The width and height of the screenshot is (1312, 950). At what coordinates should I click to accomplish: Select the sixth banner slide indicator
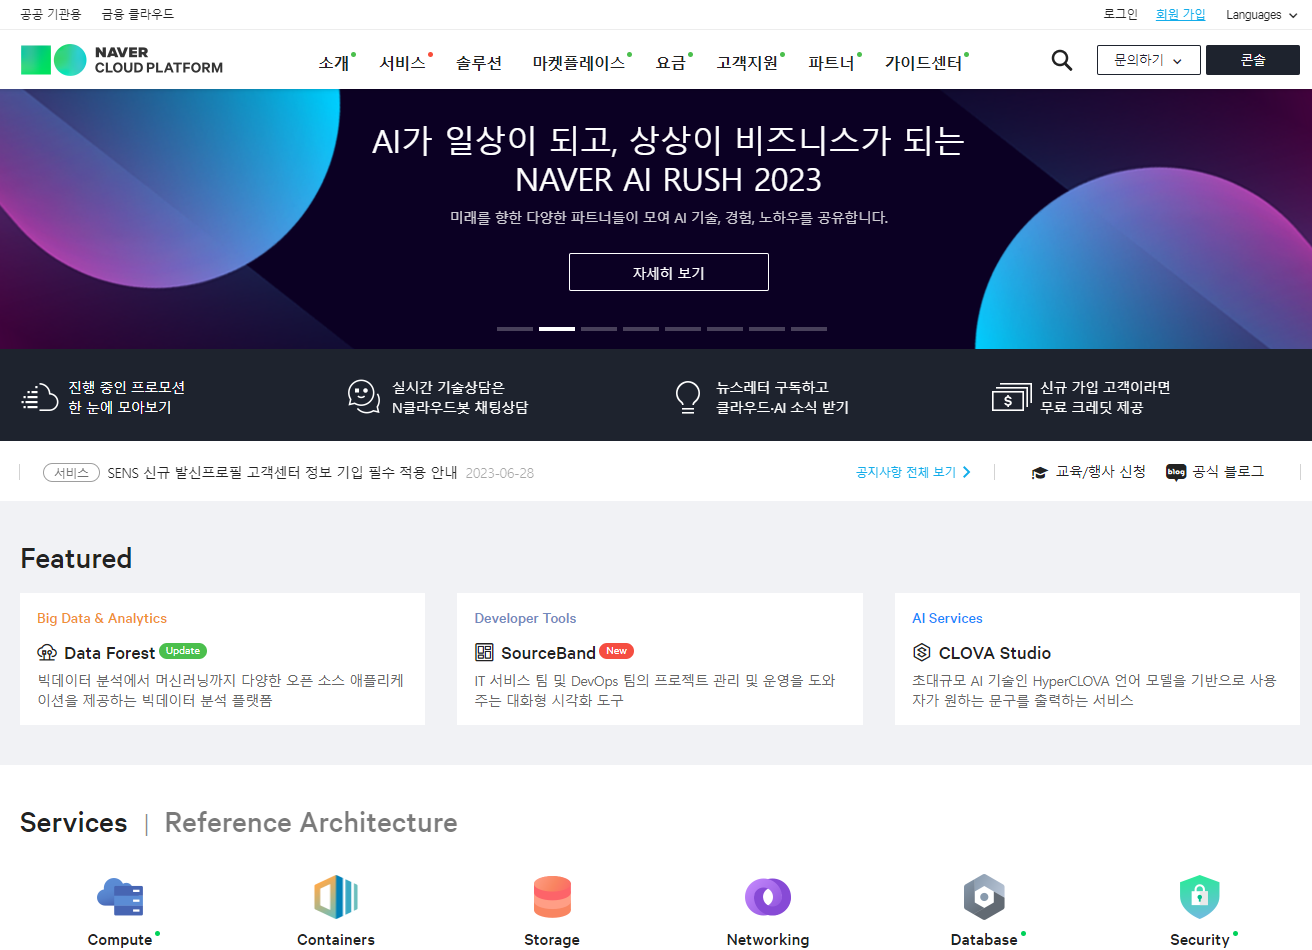coord(725,328)
